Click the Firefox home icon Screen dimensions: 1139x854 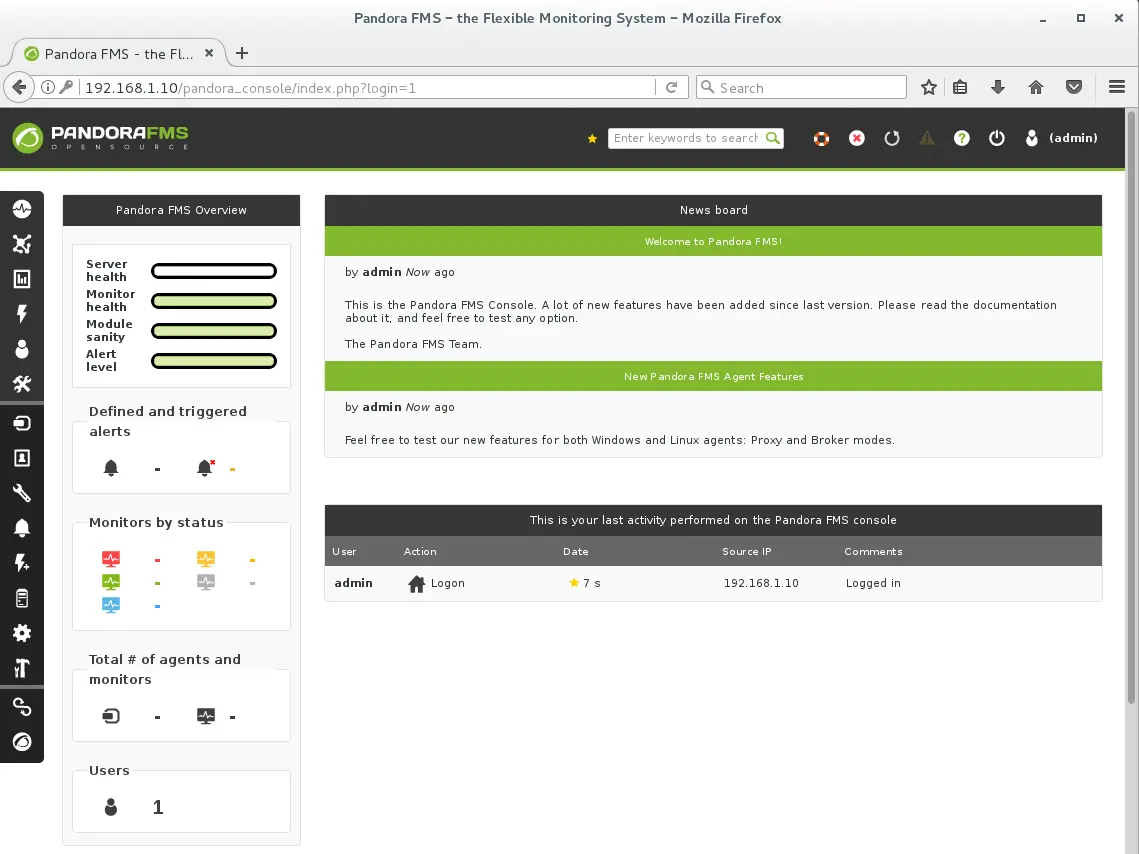click(x=1036, y=87)
